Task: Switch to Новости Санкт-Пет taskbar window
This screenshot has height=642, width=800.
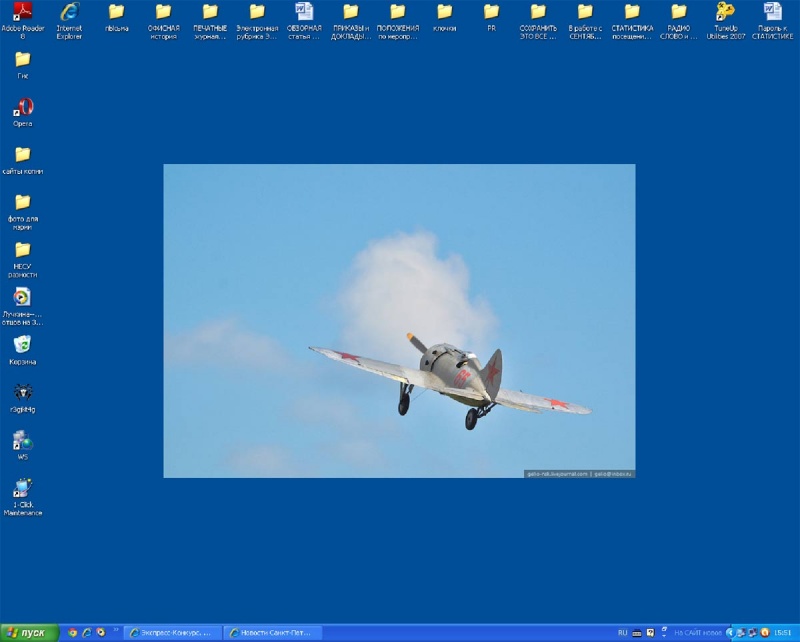Action: tap(273, 633)
